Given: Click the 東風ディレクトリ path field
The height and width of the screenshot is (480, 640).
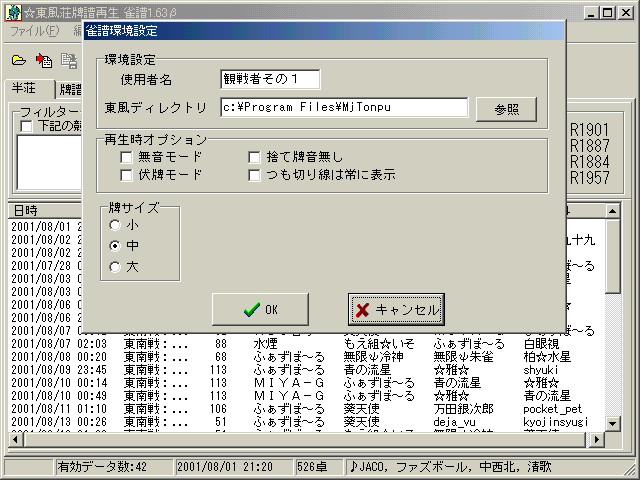Looking at the screenshot, I should pyautogui.click(x=344, y=108).
